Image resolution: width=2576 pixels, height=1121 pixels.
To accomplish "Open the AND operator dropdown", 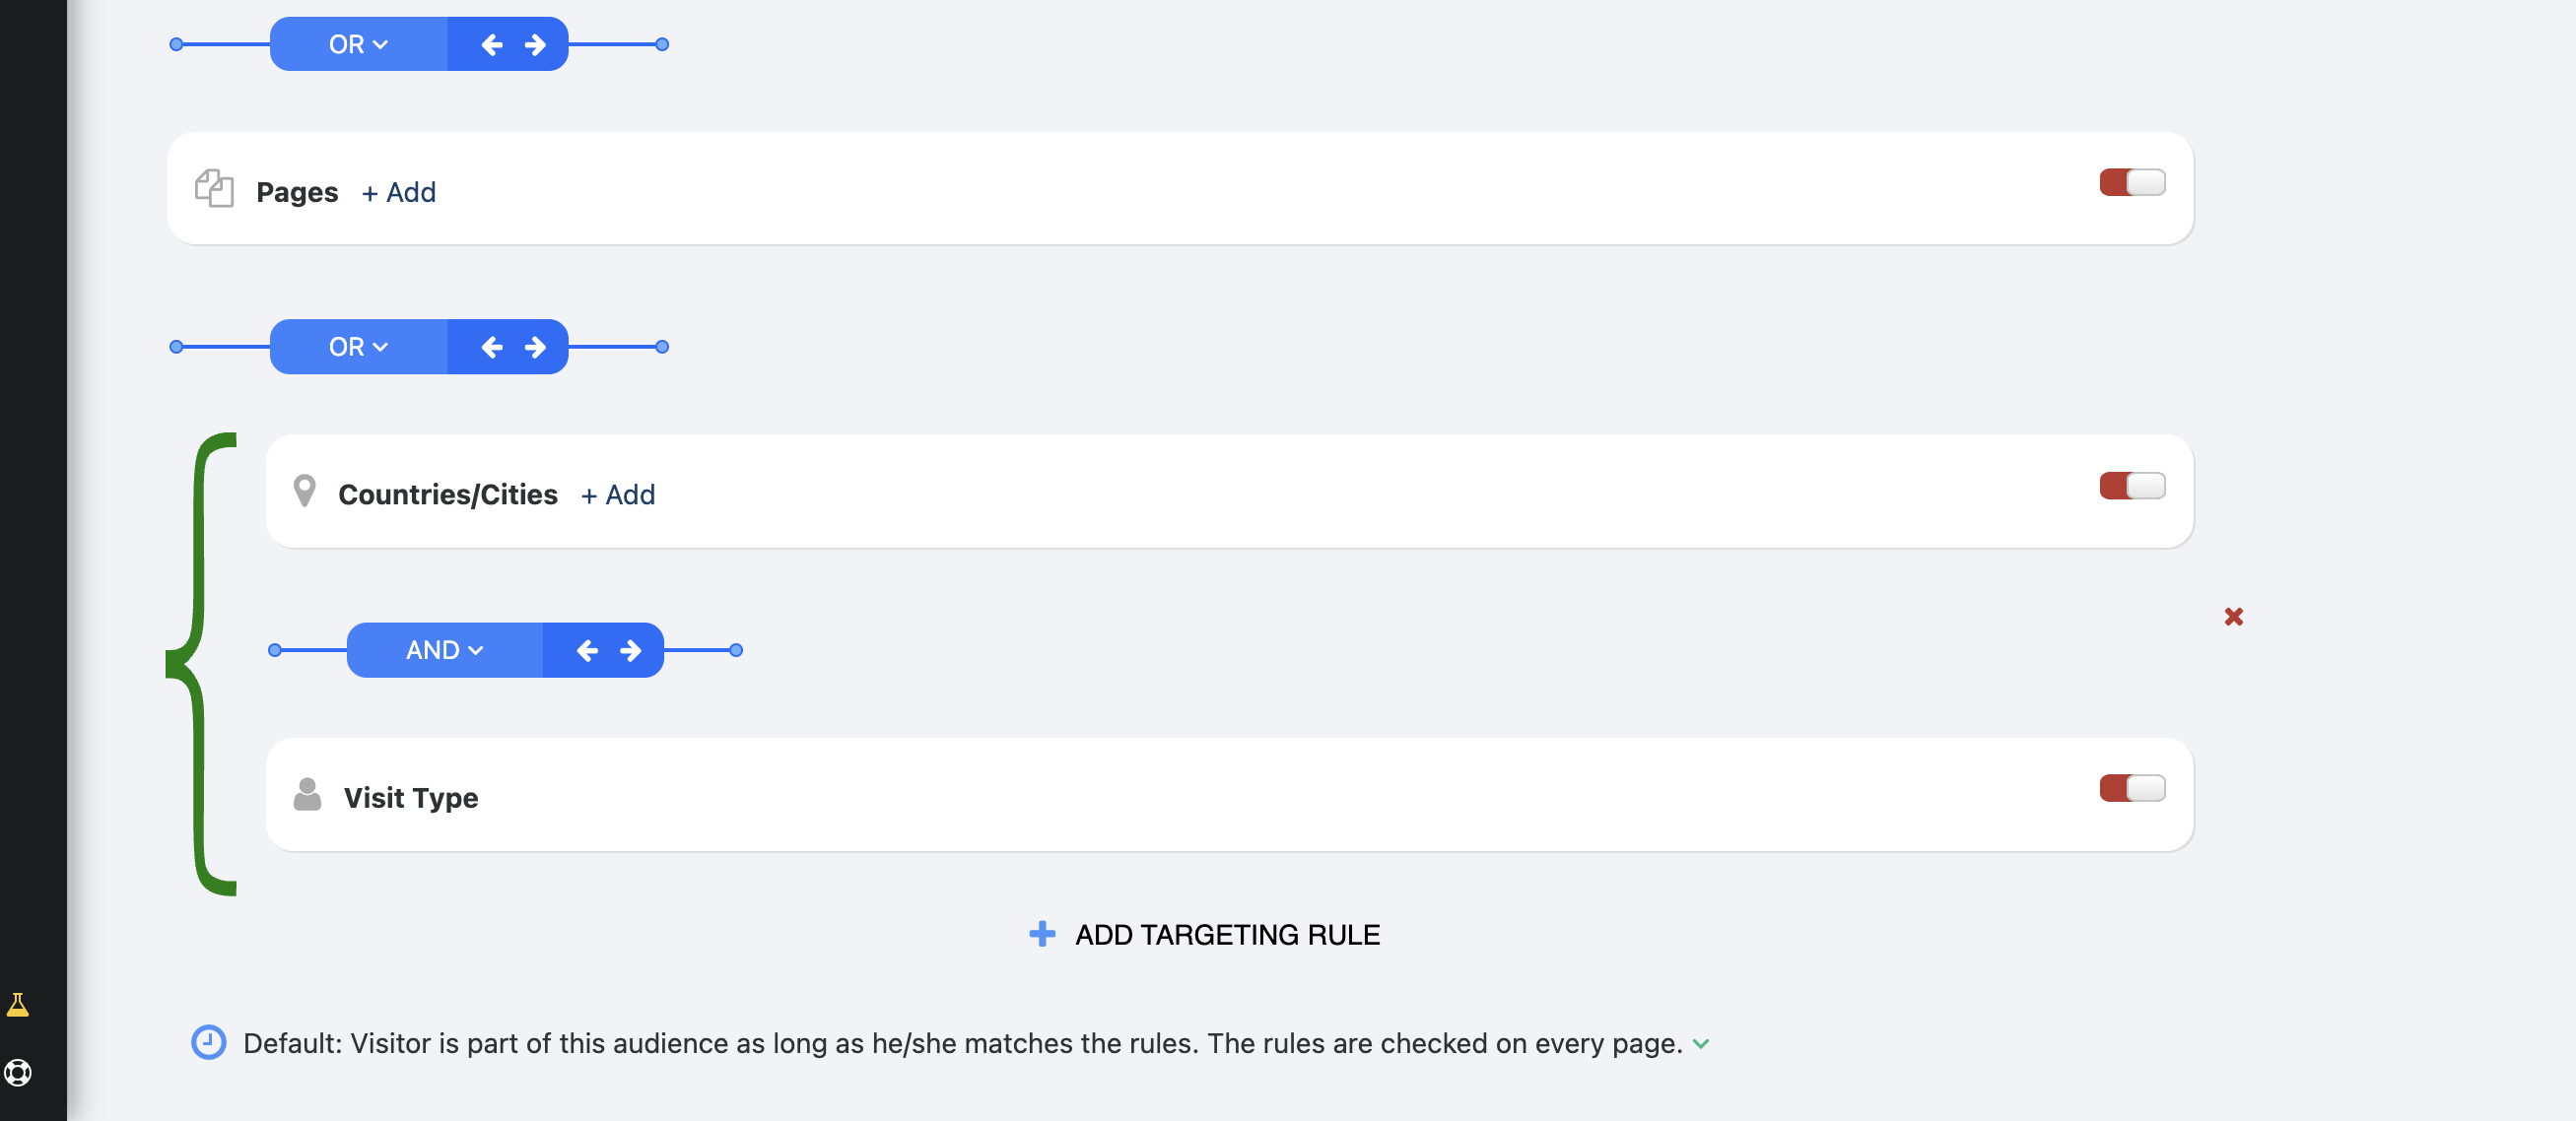I will pyautogui.click(x=444, y=650).
